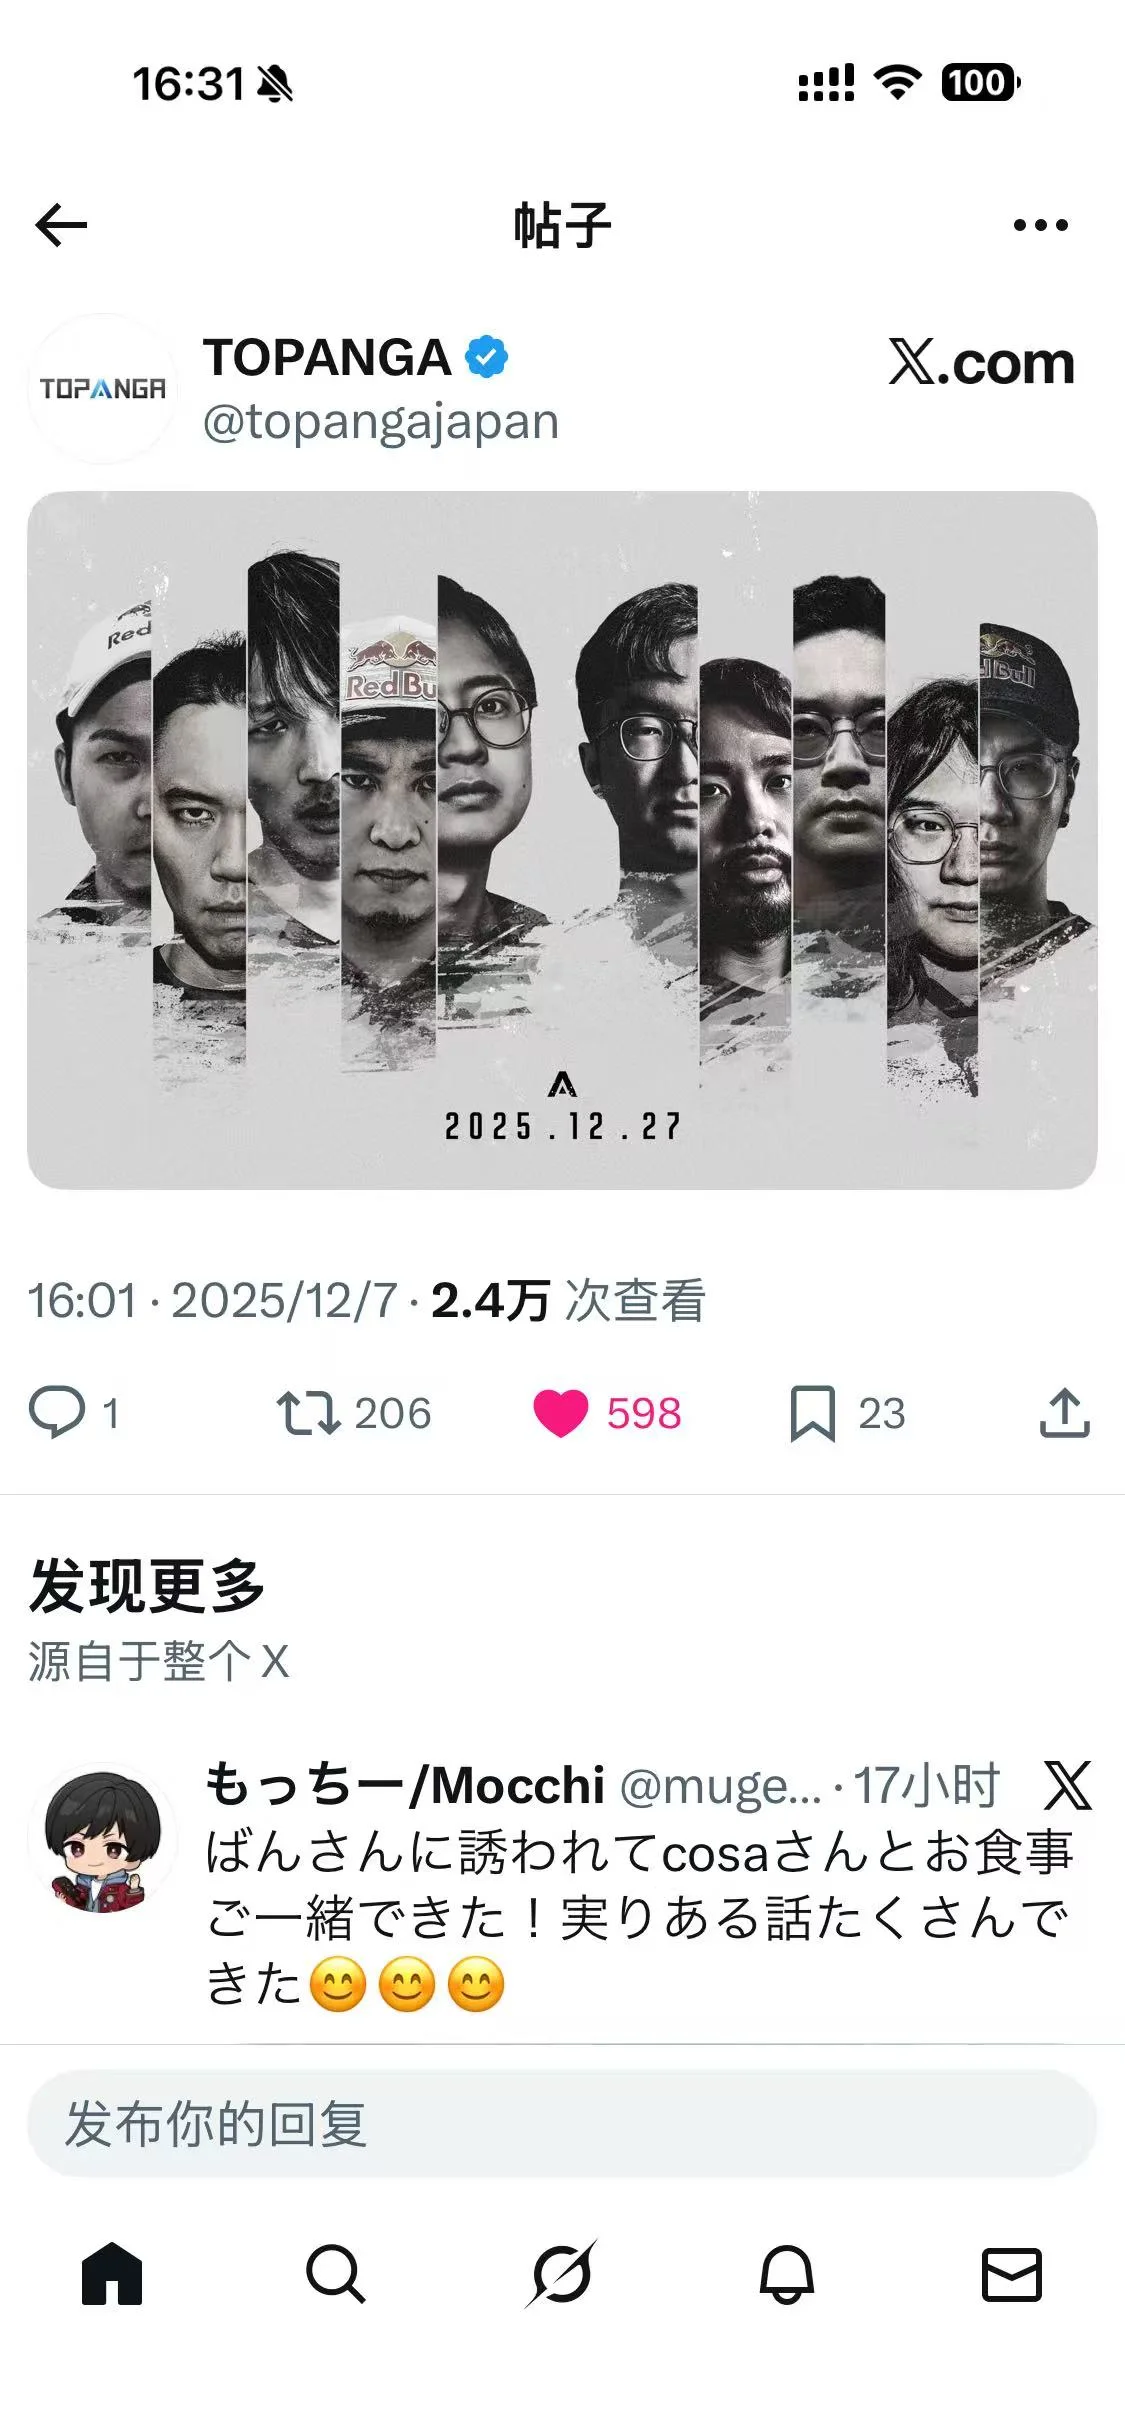Screen dimensions: 1125x2436
Task: Go back with the left arrow
Action: (x=61, y=225)
